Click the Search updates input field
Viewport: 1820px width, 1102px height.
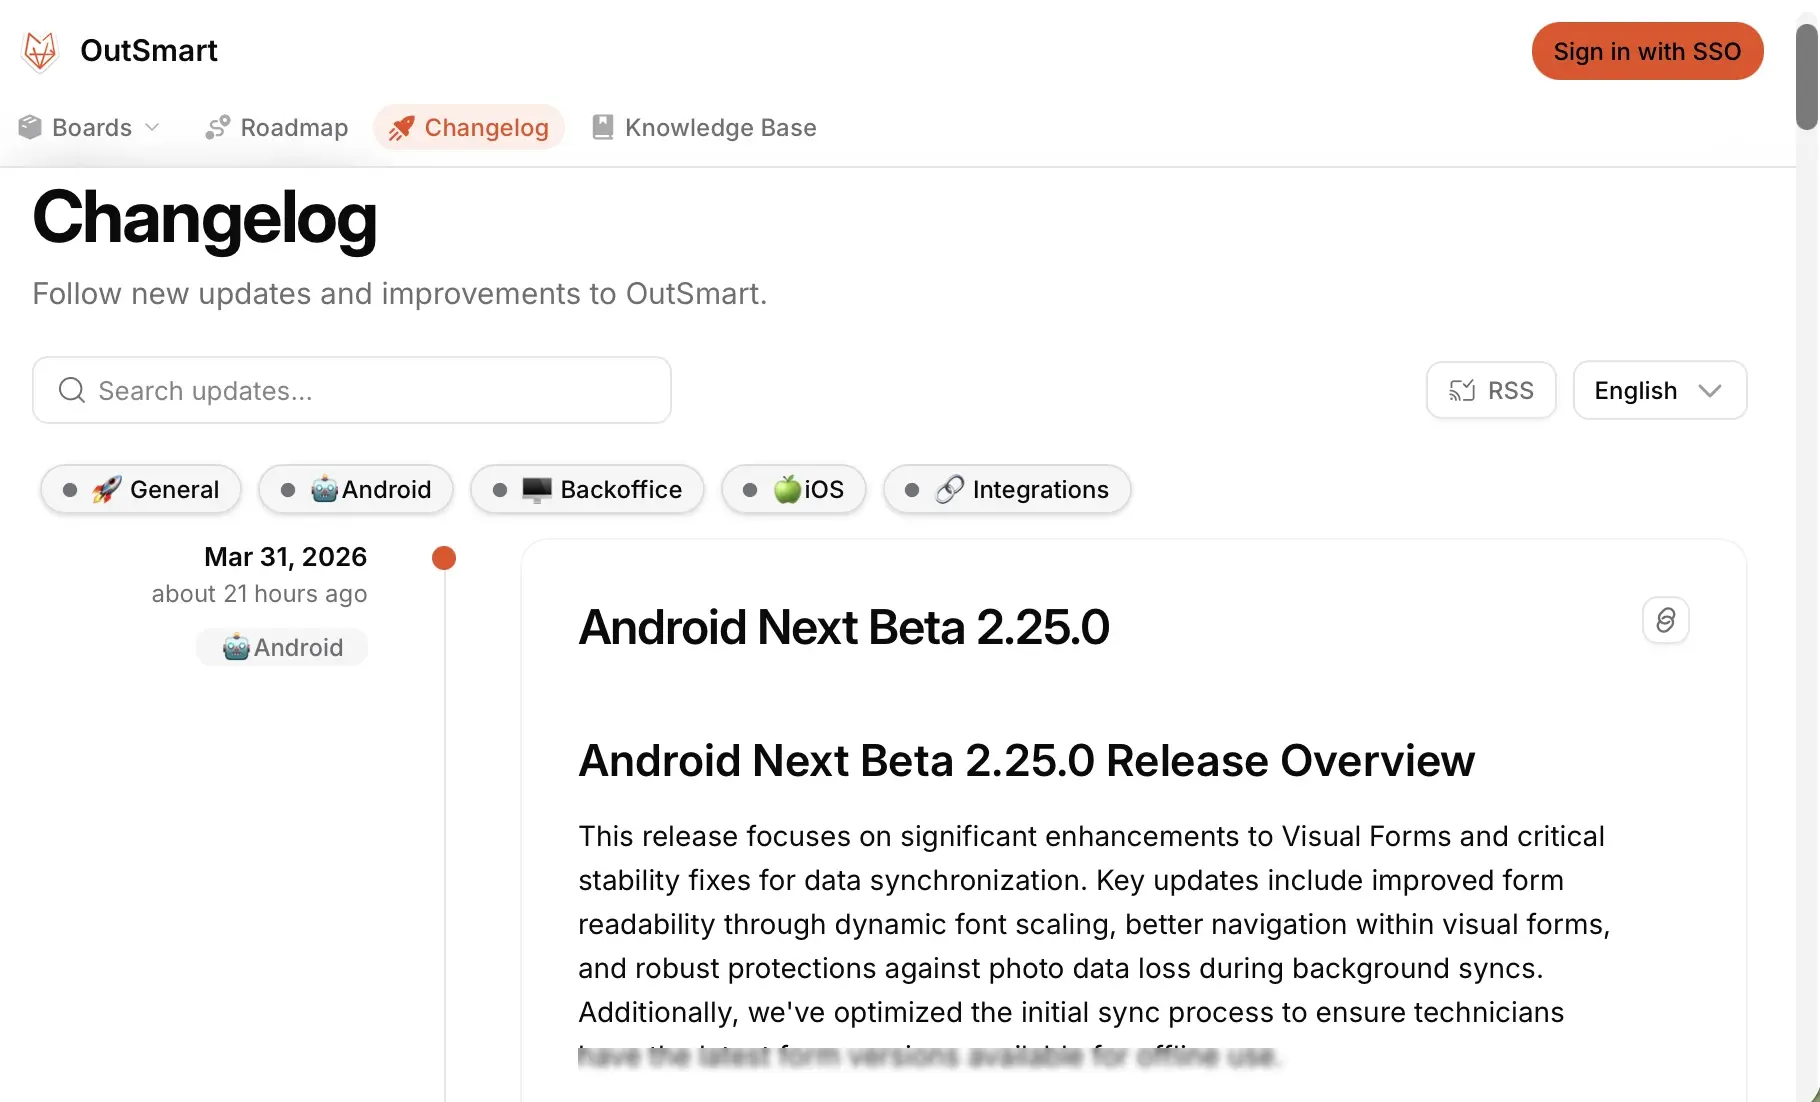click(350, 390)
